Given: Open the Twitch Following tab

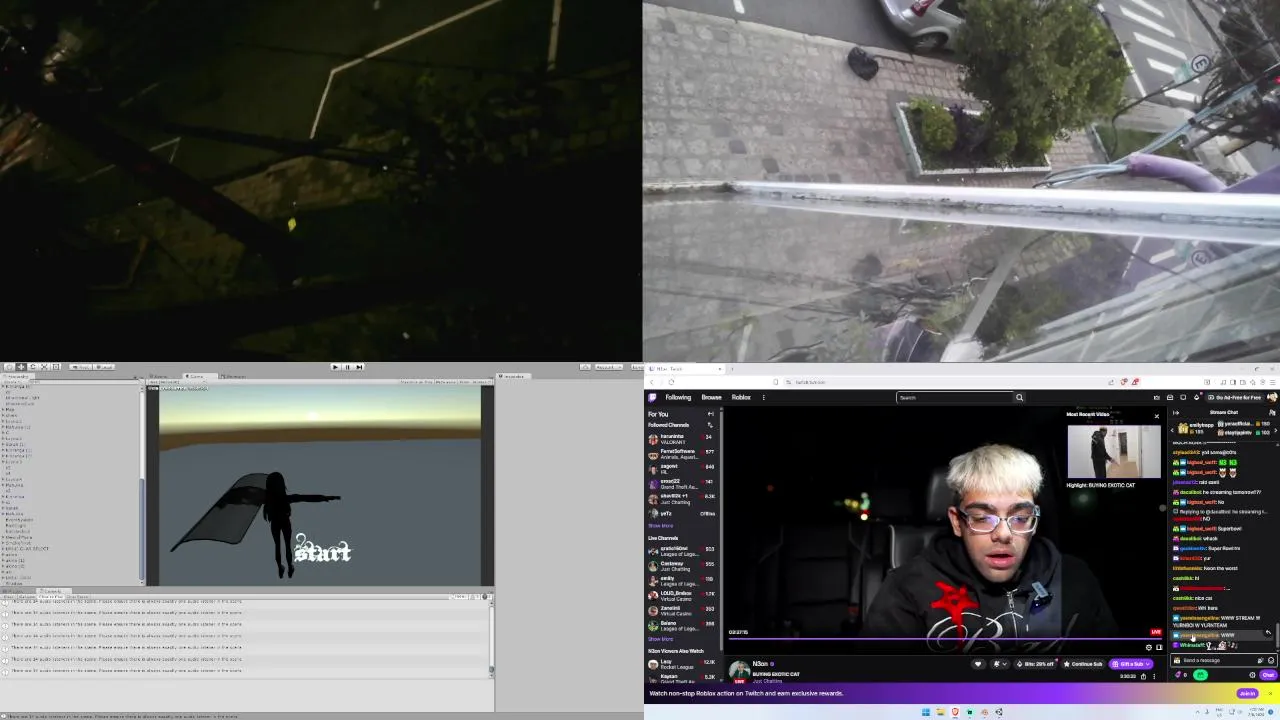Looking at the screenshot, I should [678, 397].
